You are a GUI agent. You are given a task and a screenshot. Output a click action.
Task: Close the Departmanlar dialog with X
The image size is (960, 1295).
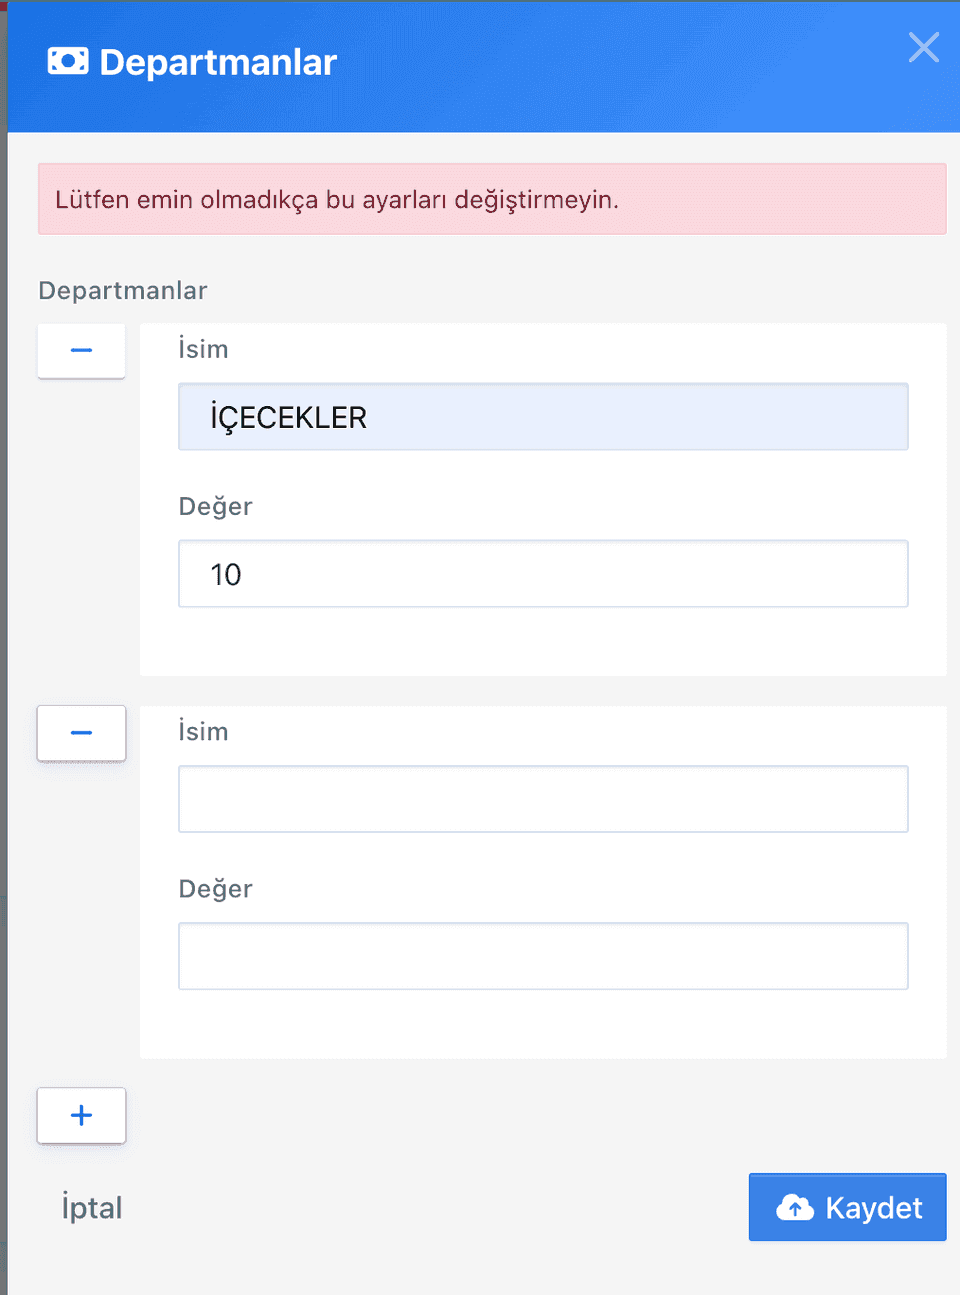[923, 47]
